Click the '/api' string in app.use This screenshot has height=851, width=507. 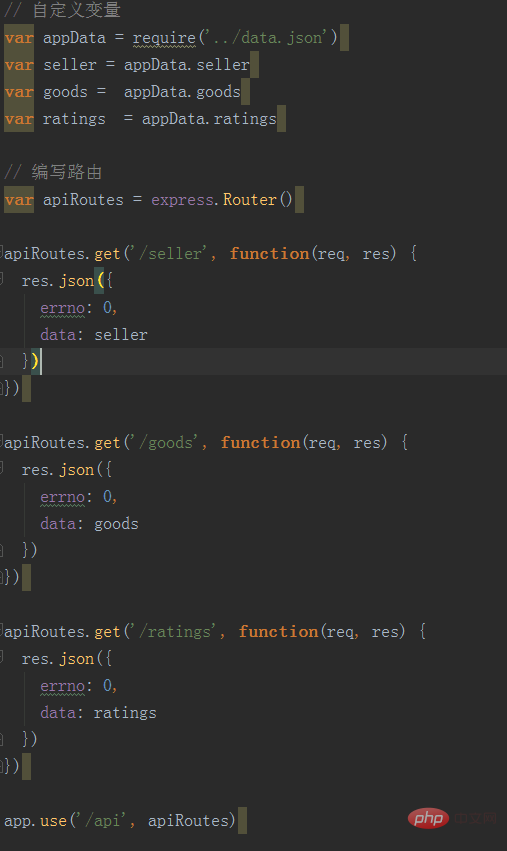(102, 821)
